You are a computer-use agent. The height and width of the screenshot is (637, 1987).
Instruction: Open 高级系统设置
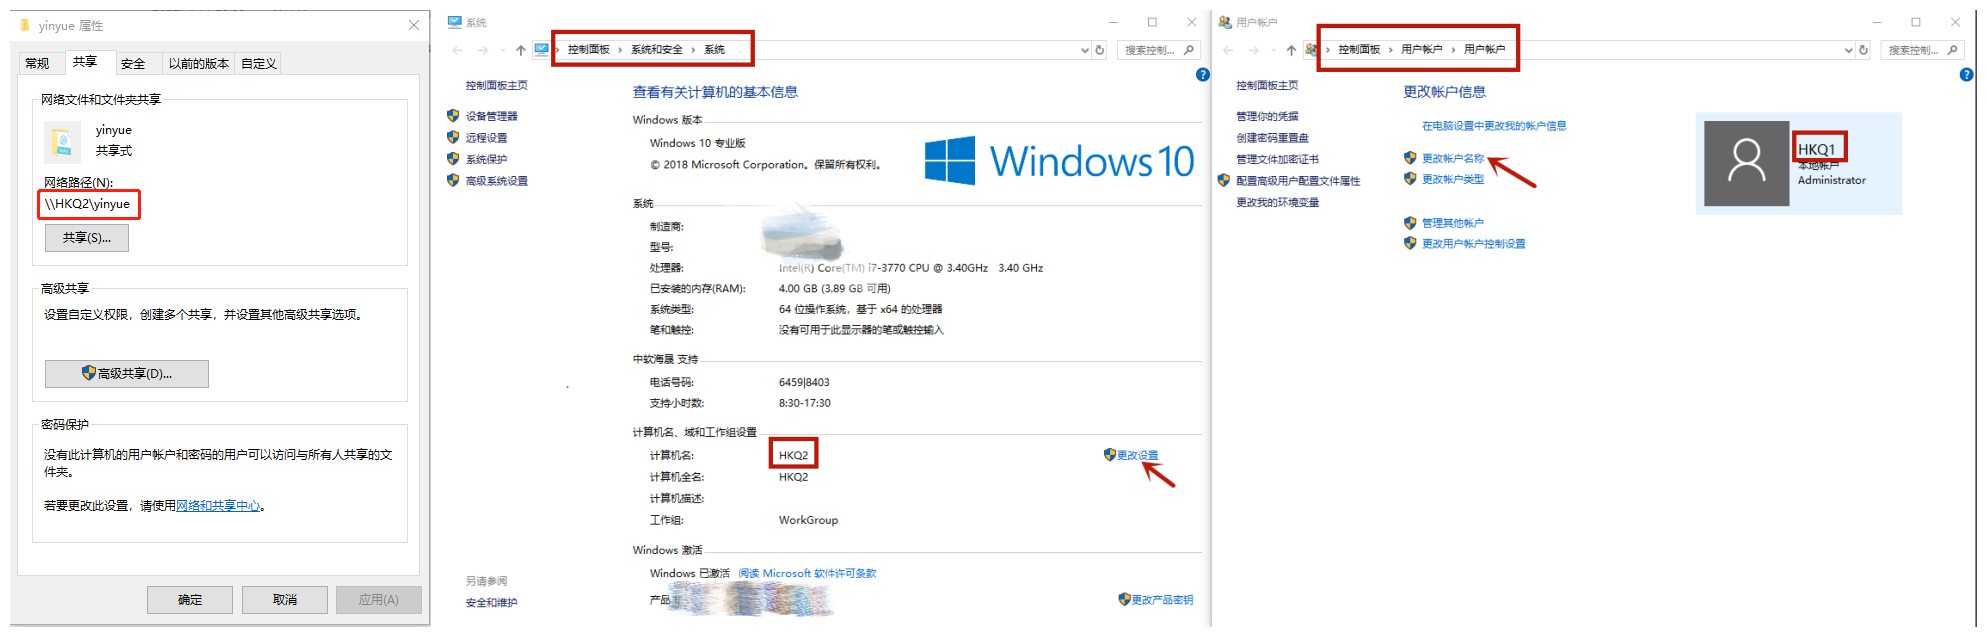tap(496, 181)
